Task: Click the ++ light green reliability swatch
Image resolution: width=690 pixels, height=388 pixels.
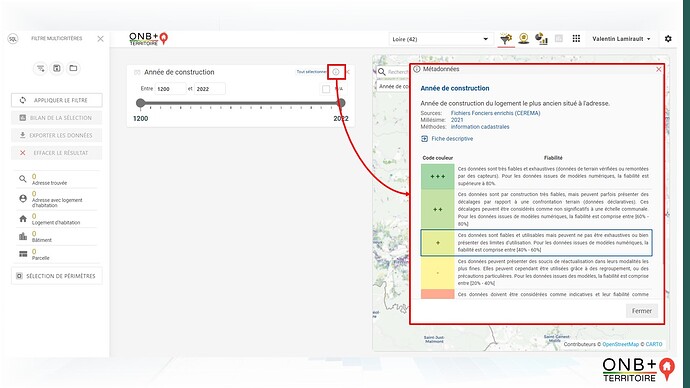Action: point(437,209)
